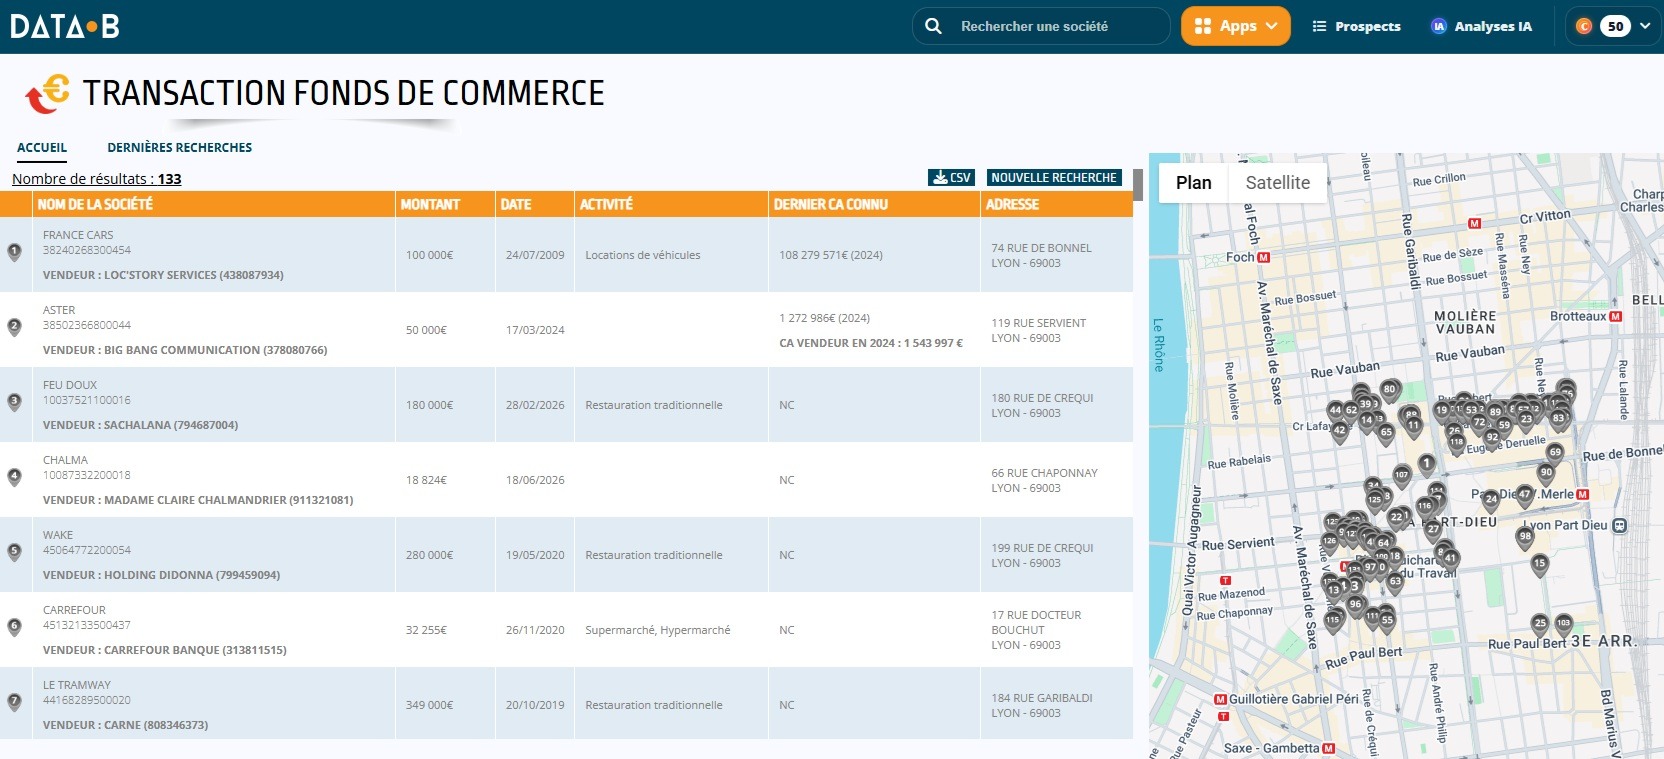This screenshot has width=1664, height=759.
Task: Click the 'Nombre de résultats : 133' text
Action: tap(97, 179)
